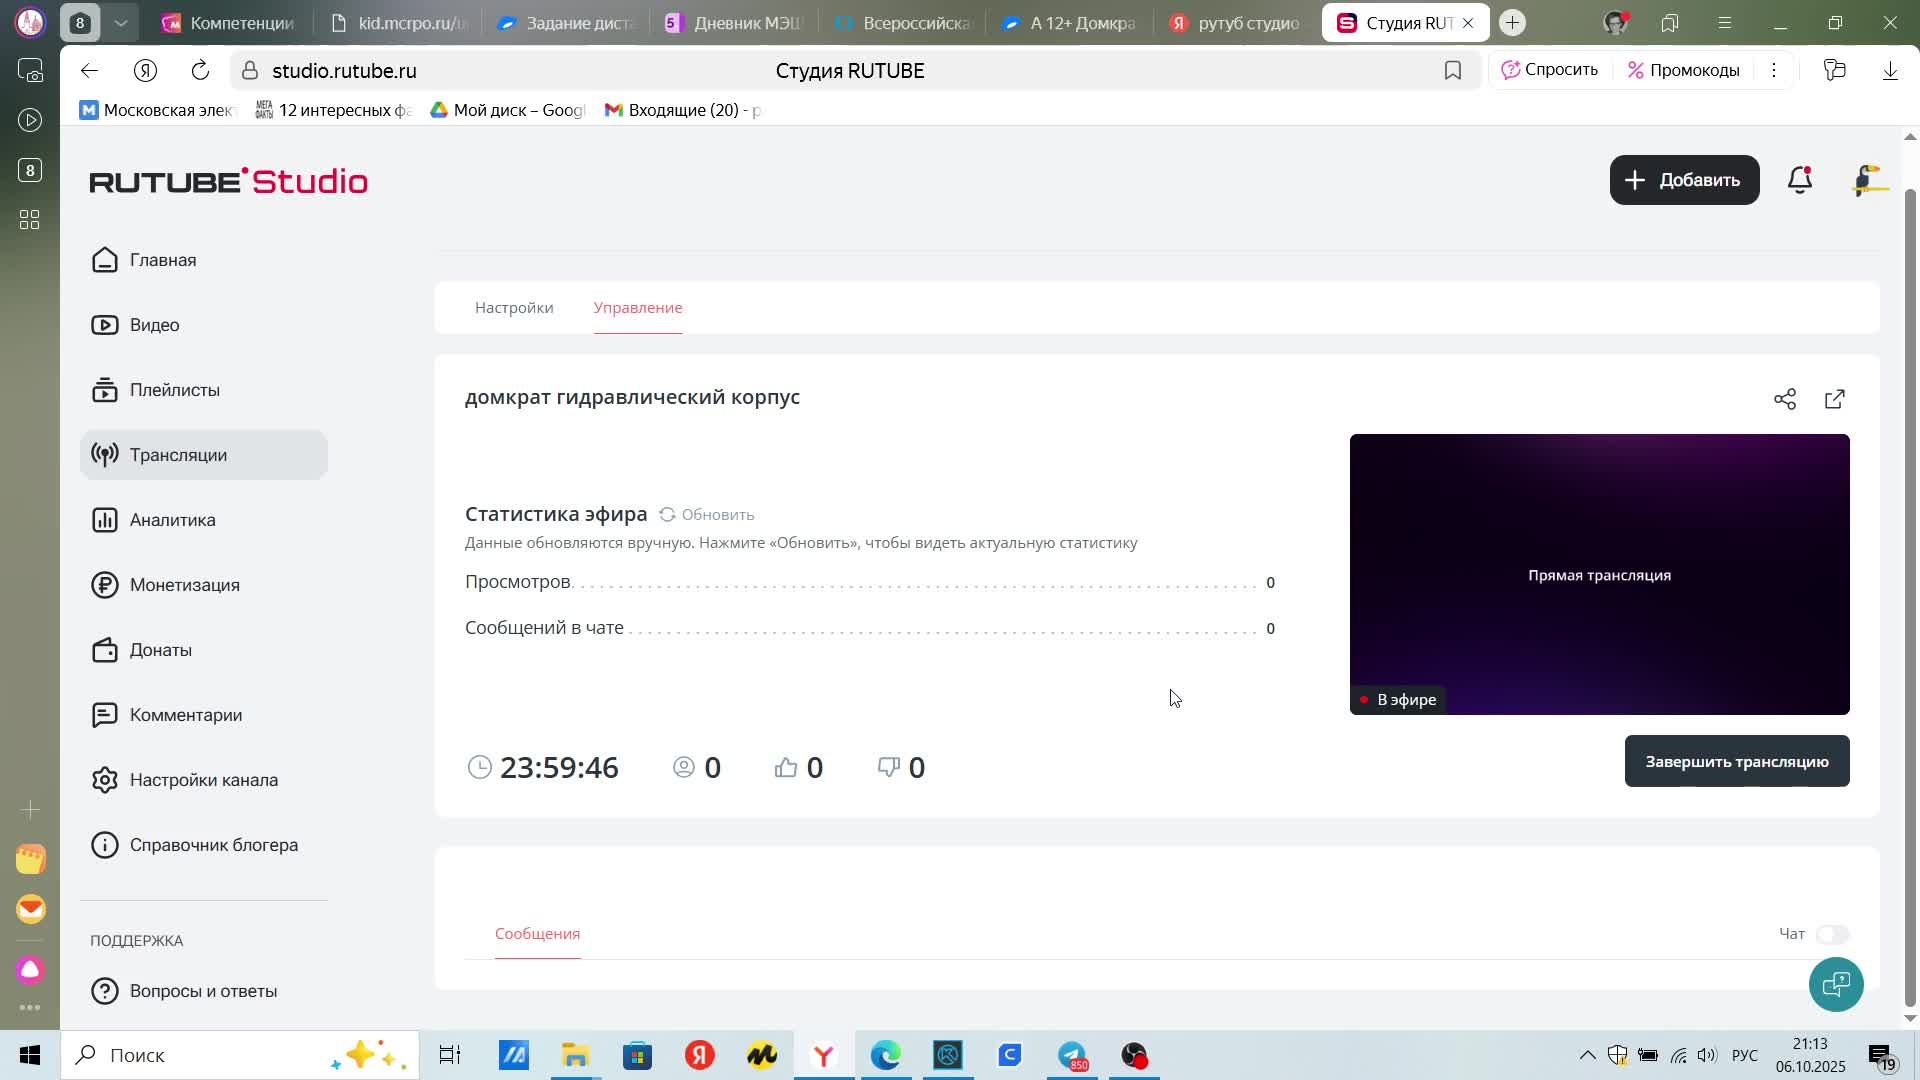Click the share icon next to stream title
This screenshot has height=1080, width=1920.
[x=1785, y=399]
